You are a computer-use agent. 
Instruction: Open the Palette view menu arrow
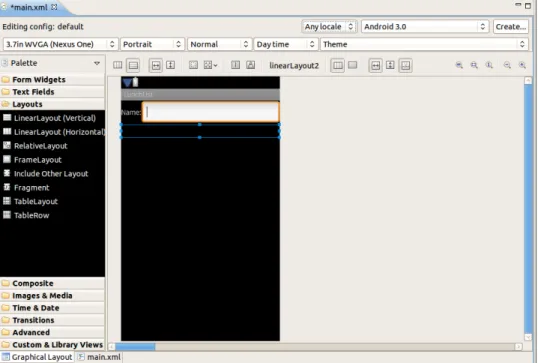[x=97, y=63]
